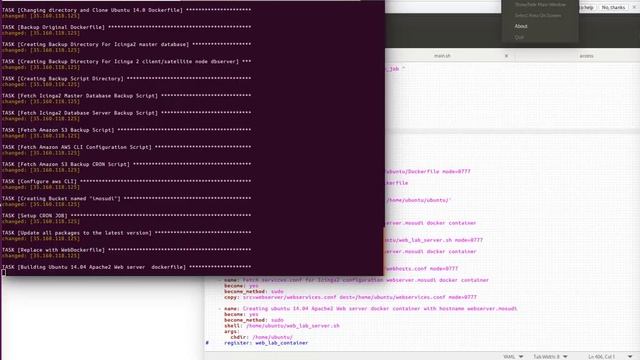This screenshot has height=360, width=640.
Task: Click 'Building Ubuntu 14.04 Apache2 Web server' line
Action: point(127,267)
